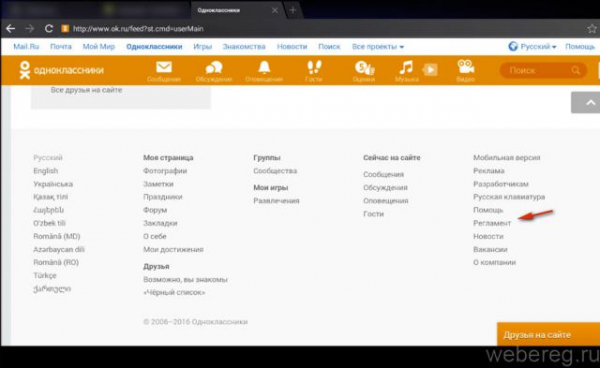600x368 pixels.
Task: Bookmark page with the star icon
Action: pos(592,29)
